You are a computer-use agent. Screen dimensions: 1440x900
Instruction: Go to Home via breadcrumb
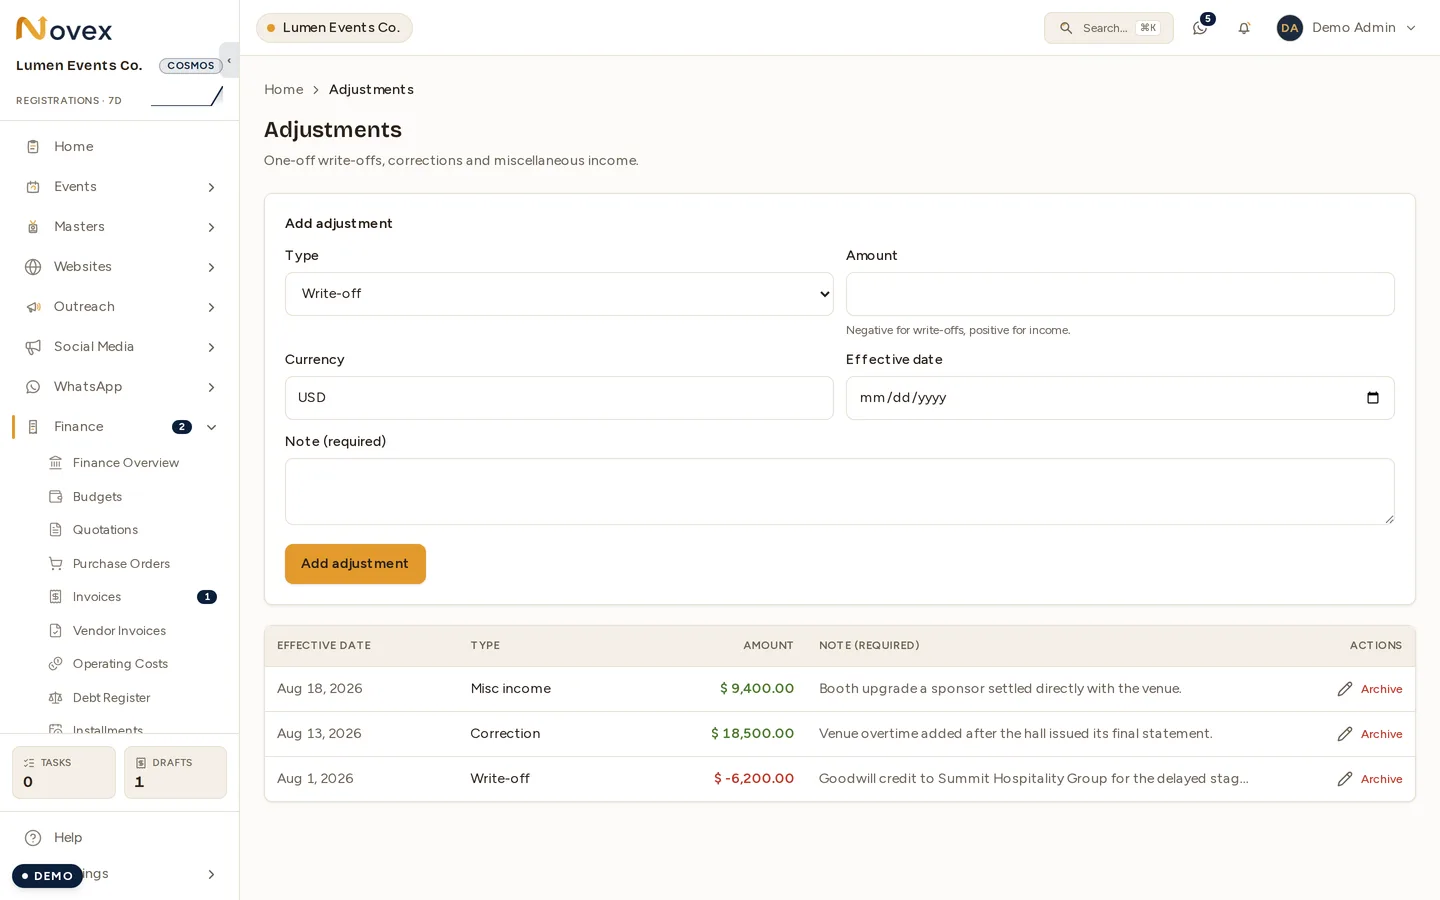pyautogui.click(x=283, y=90)
